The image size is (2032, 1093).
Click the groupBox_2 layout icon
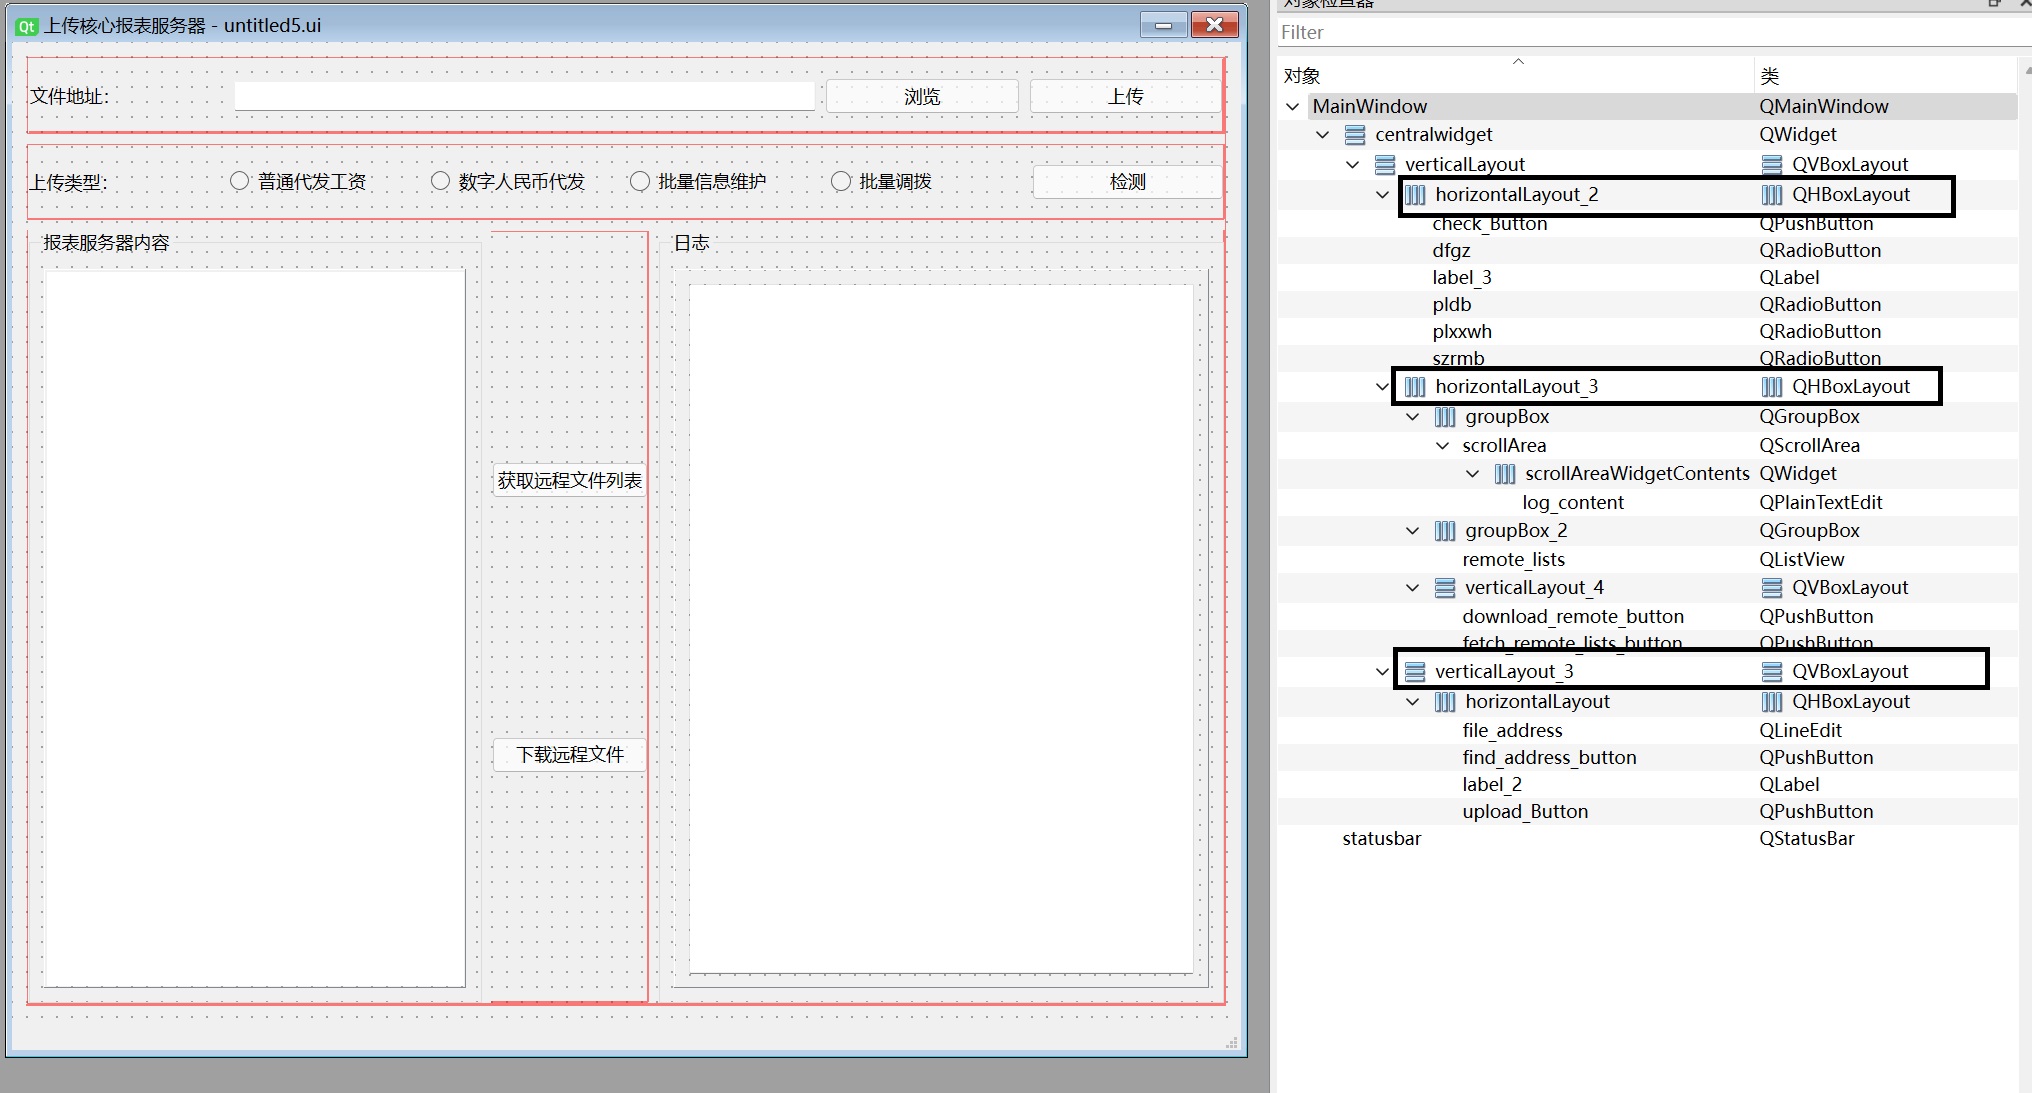point(1445,531)
